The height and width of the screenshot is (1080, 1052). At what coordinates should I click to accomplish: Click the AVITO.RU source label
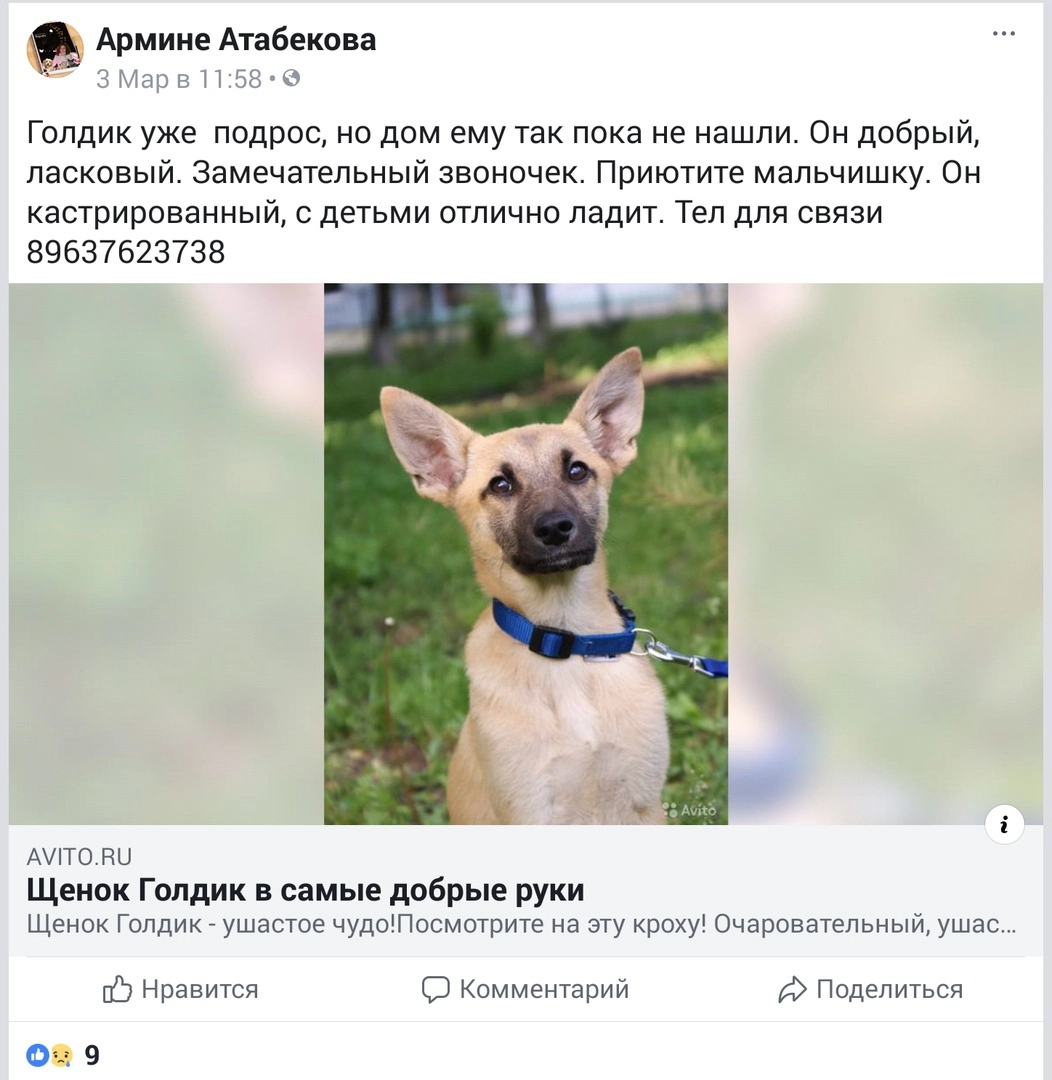tap(79, 857)
